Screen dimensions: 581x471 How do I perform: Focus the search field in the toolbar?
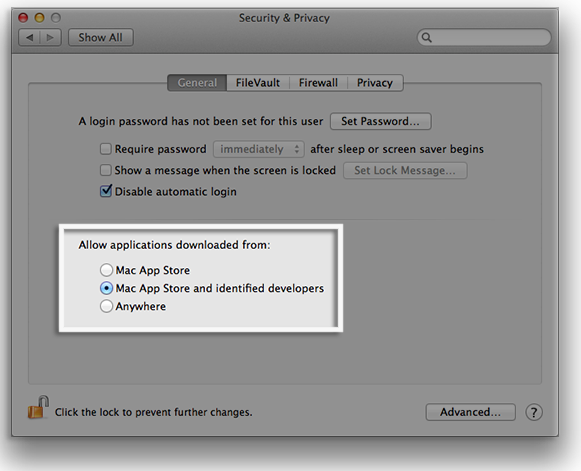click(484, 37)
